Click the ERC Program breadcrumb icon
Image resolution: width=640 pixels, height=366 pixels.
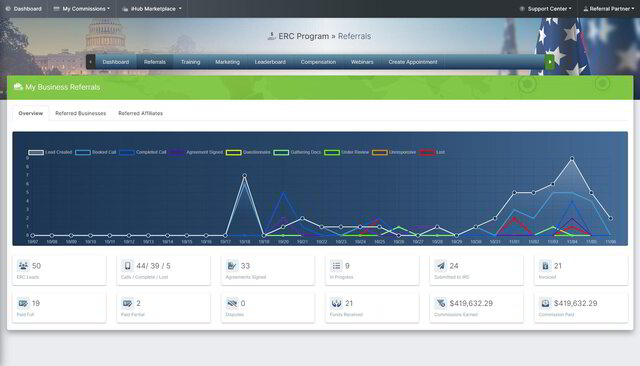(271, 36)
